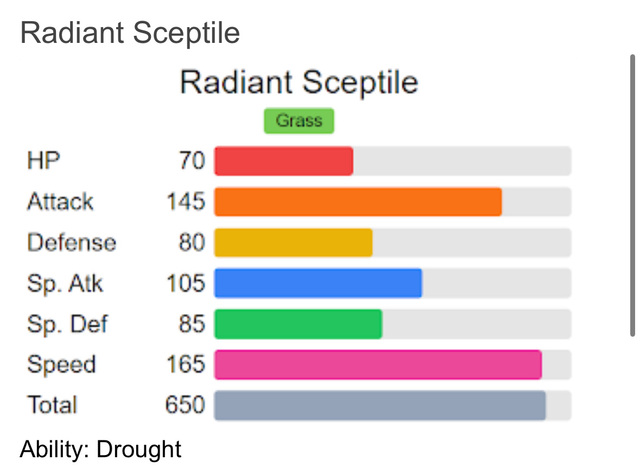640x467 pixels.
Task: Click the centered Radiant Sceptile card title
Action: (x=299, y=82)
